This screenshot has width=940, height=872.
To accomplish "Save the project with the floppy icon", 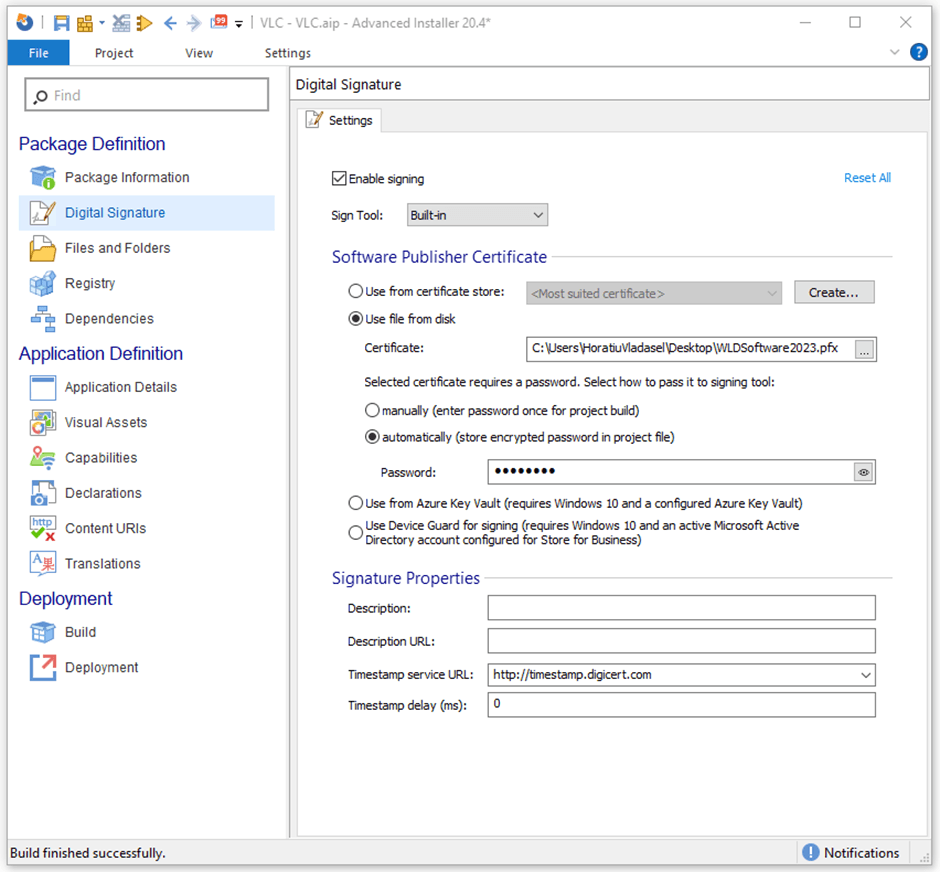I will tap(61, 23).
